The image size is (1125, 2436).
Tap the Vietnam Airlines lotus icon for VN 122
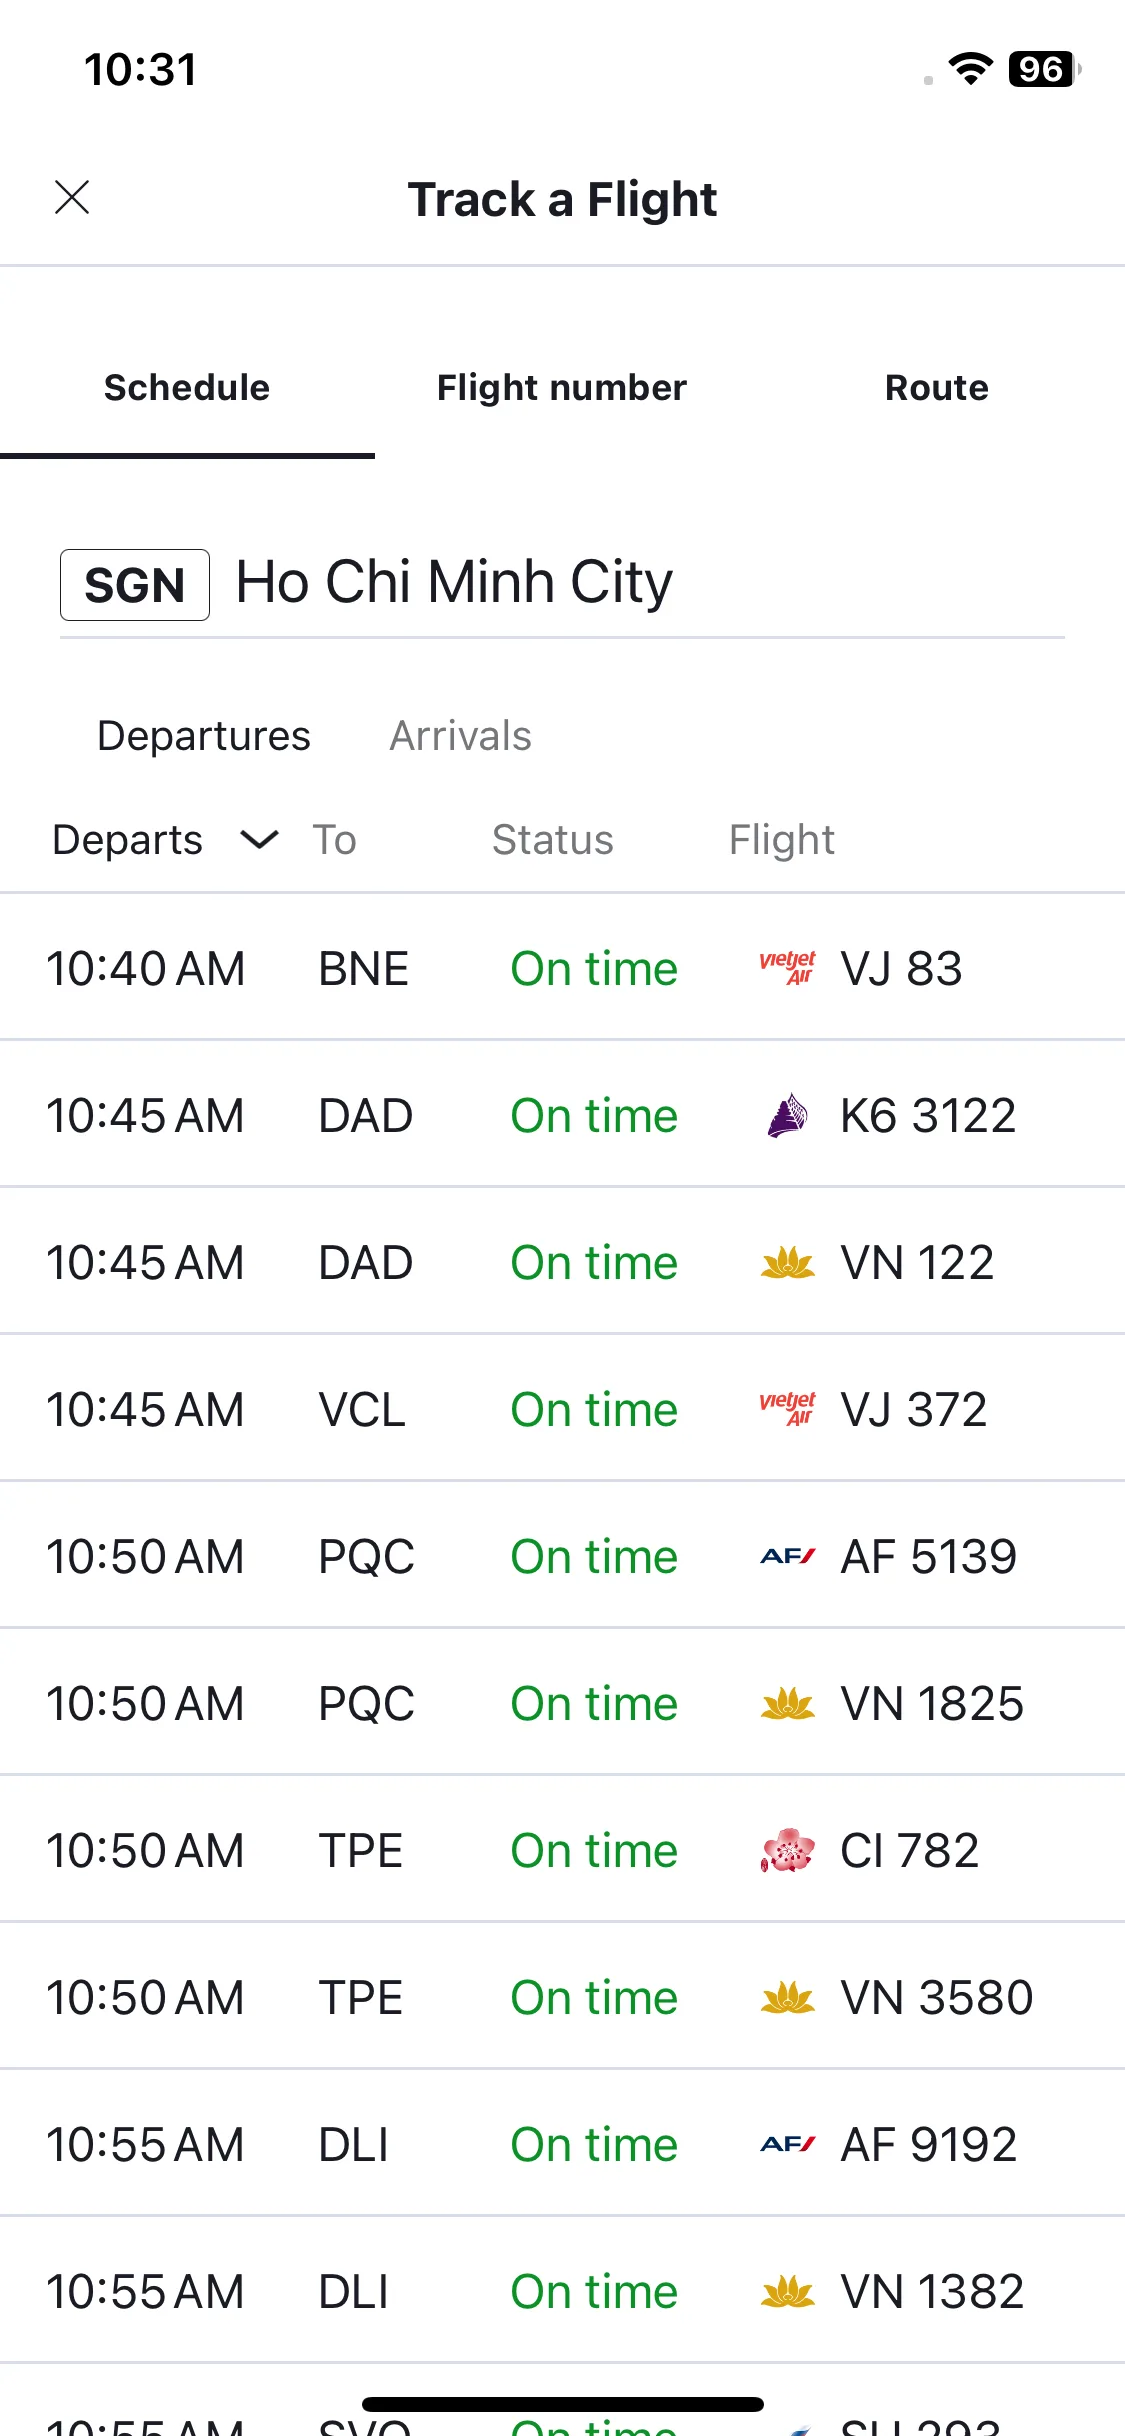tap(787, 1262)
